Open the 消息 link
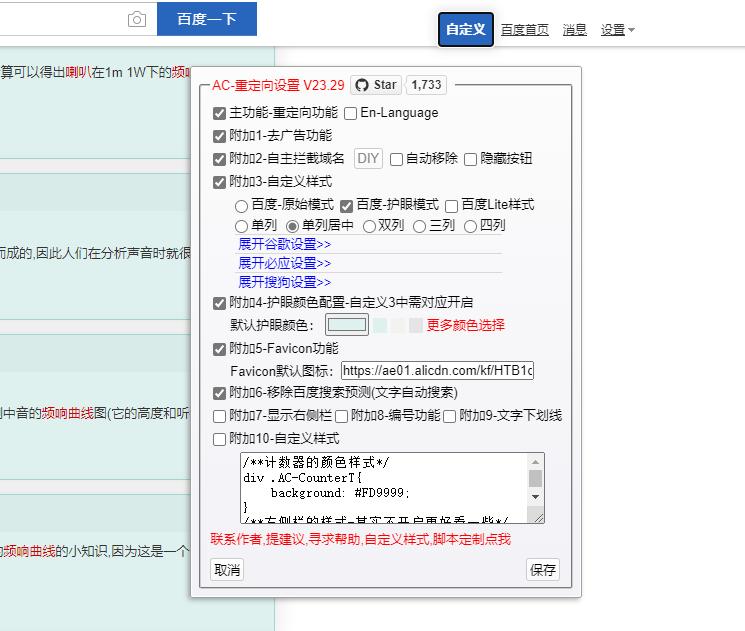 pos(574,30)
